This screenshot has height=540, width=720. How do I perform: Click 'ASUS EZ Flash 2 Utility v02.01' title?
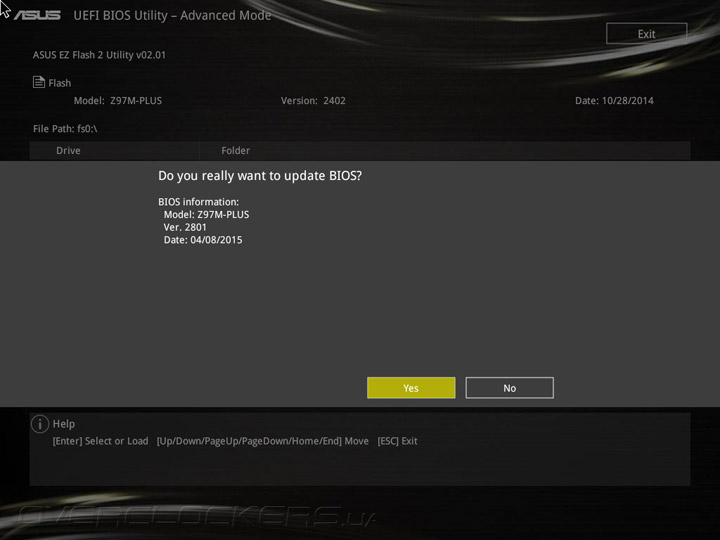coord(99,55)
